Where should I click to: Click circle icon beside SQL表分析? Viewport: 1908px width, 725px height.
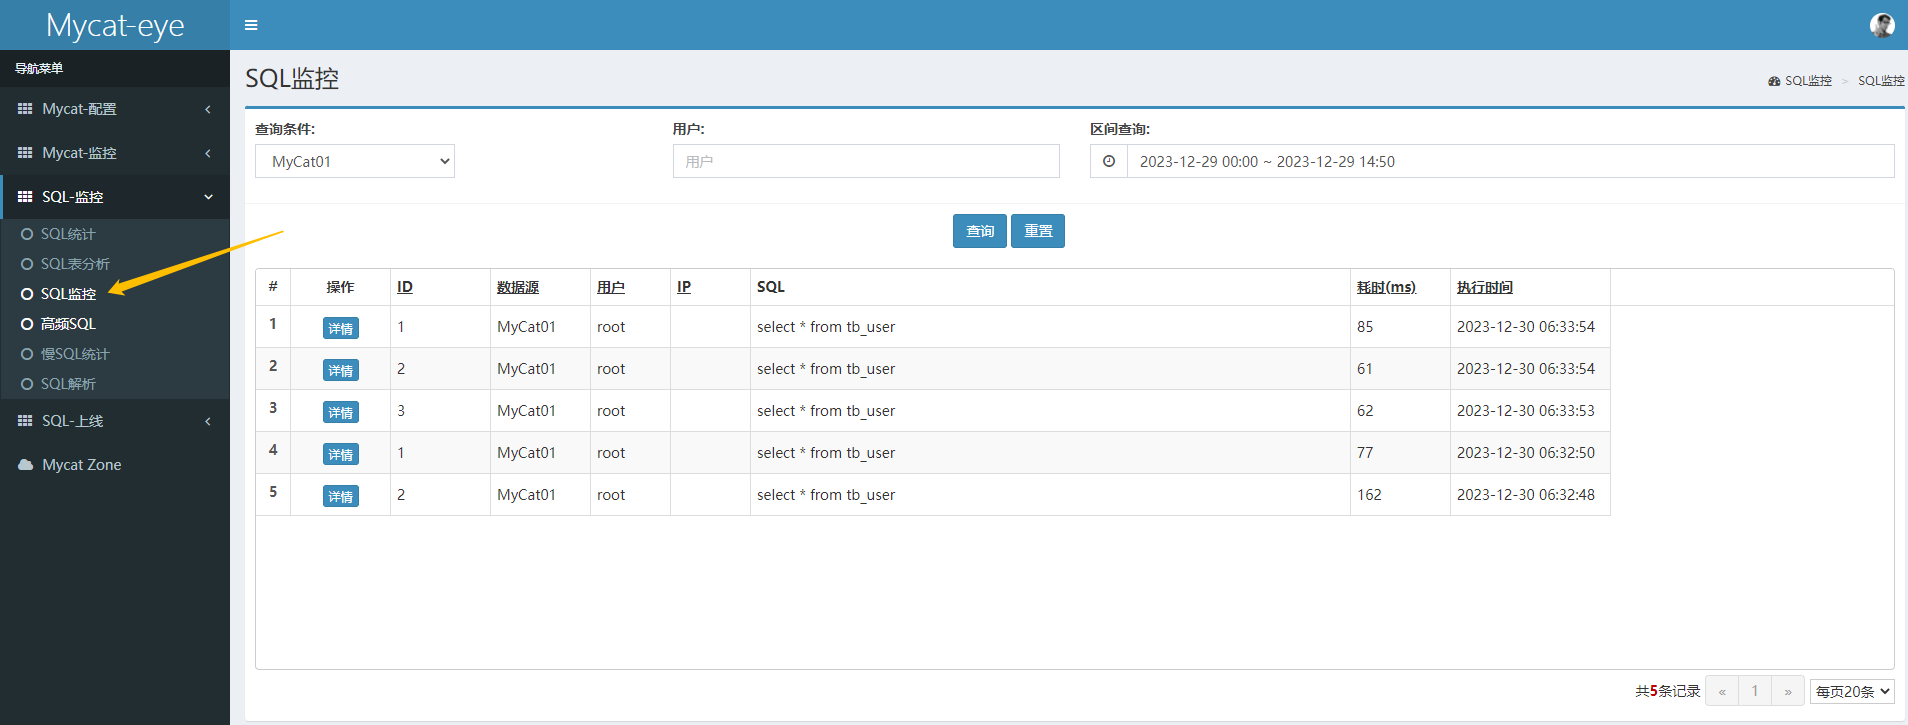click(x=27, y=264)
